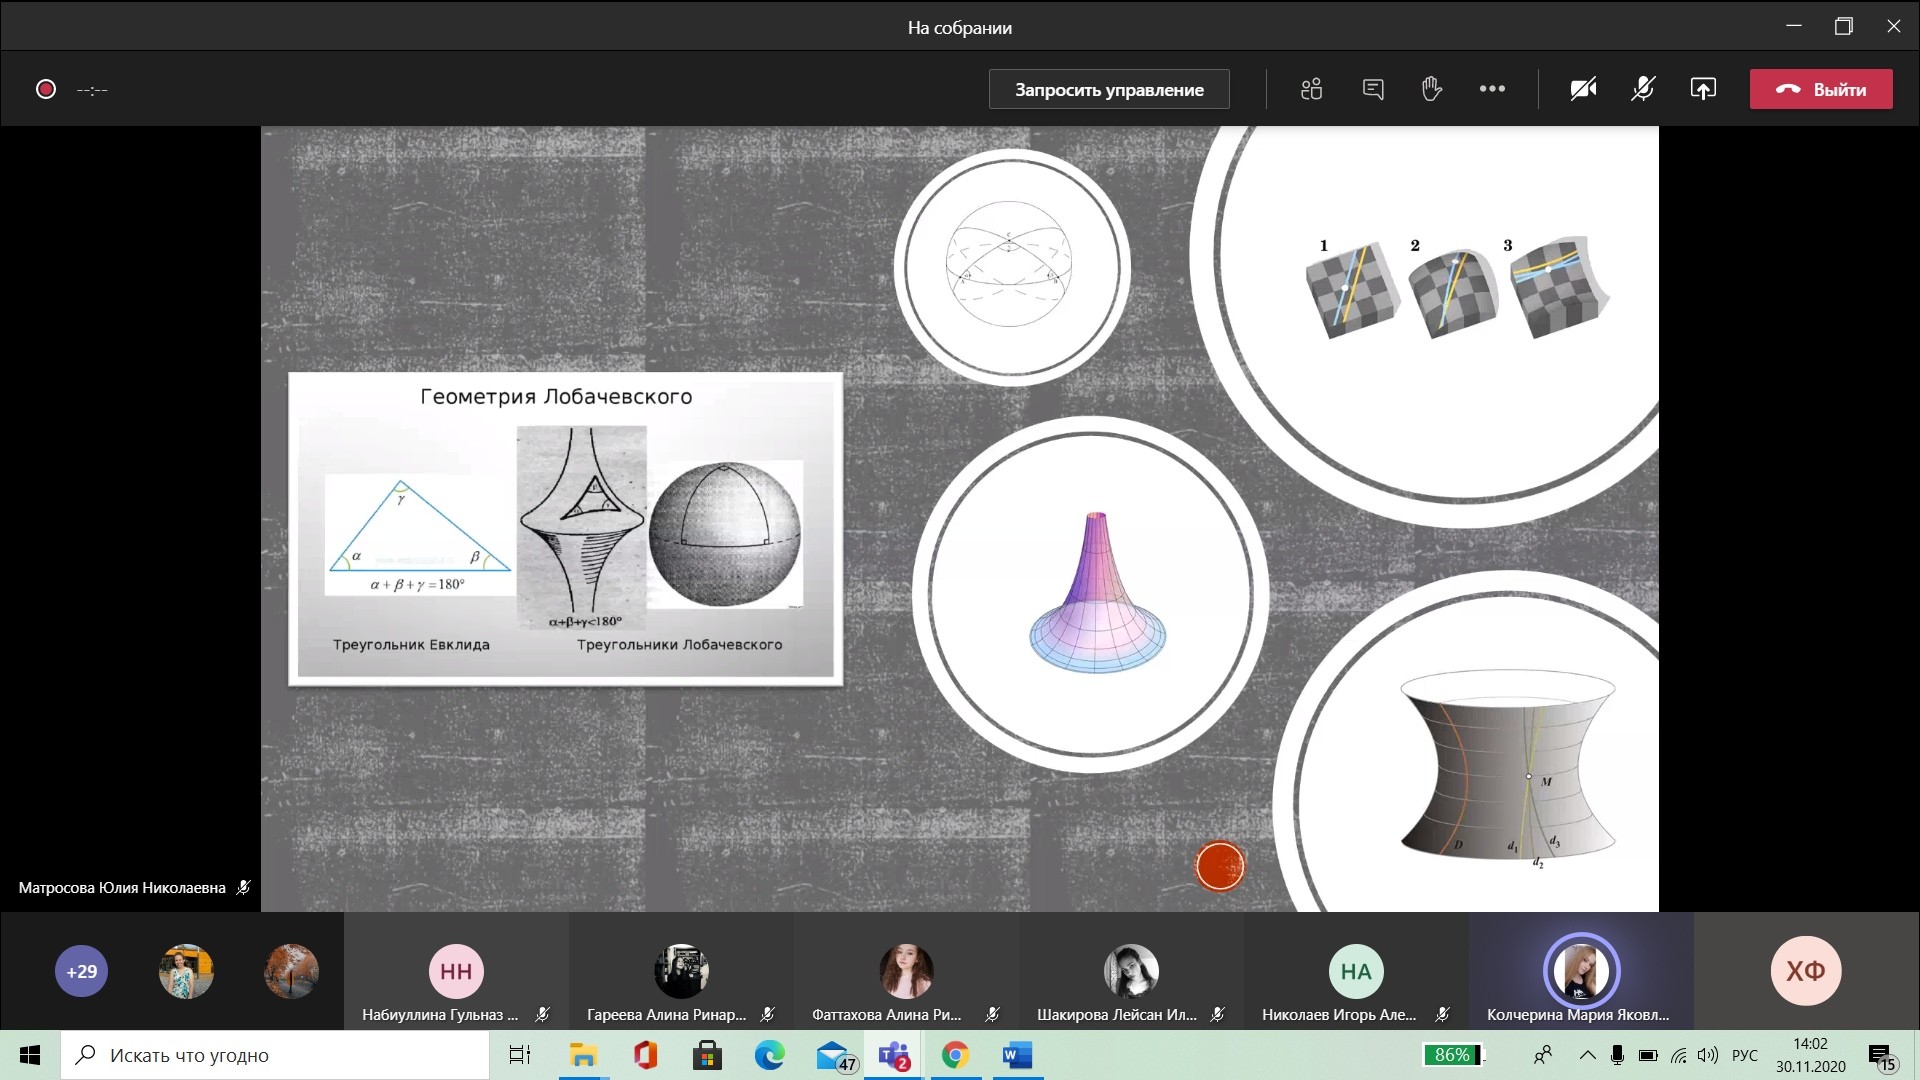Screen dimensions: 1920x1080
Task: Select Колчерина Мария participant tile
Action: (1580, 972)
